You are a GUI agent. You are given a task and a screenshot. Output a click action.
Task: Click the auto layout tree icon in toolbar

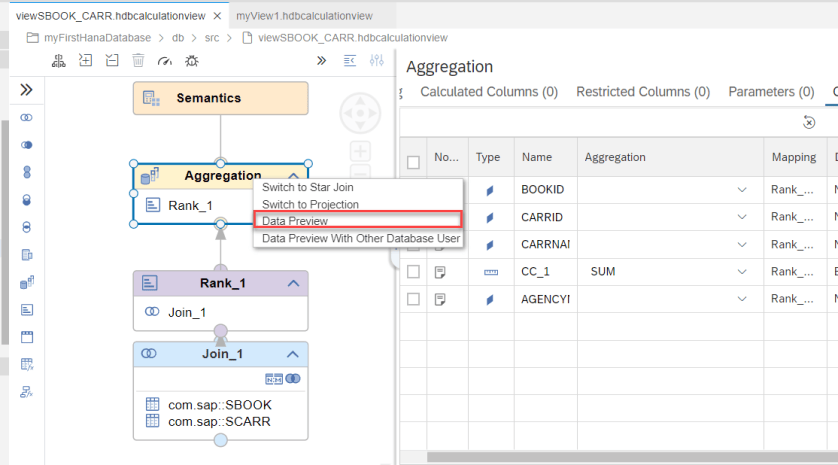tap(59, 61)
